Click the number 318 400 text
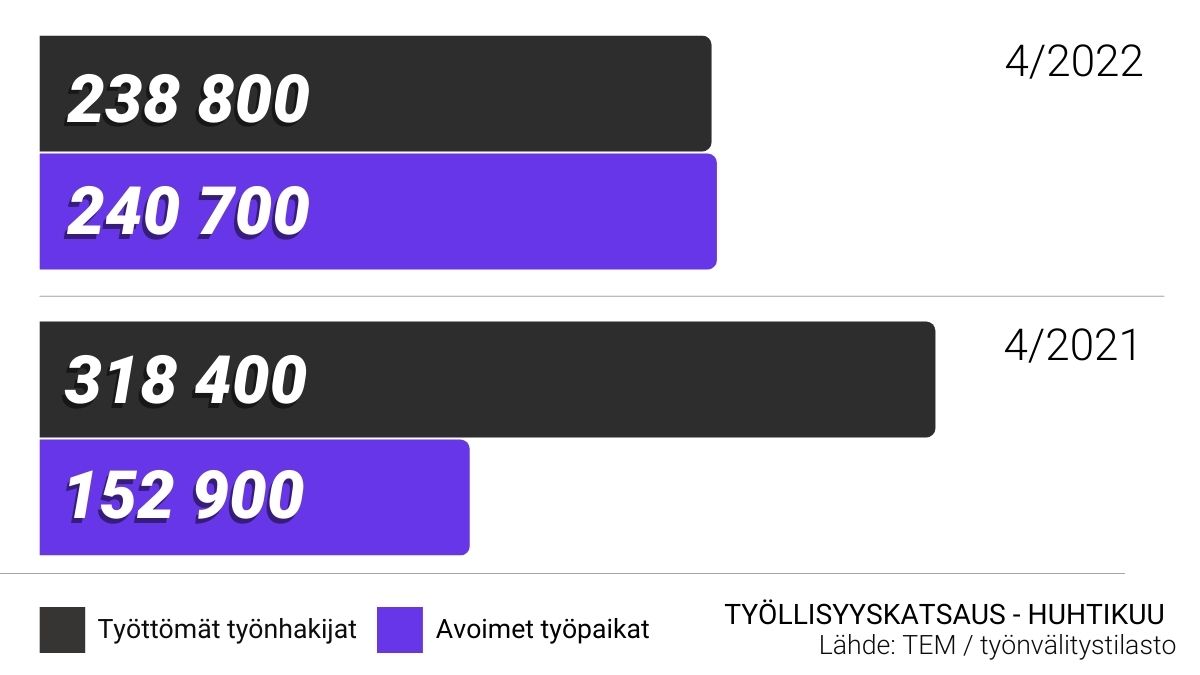 coord(186,381)
